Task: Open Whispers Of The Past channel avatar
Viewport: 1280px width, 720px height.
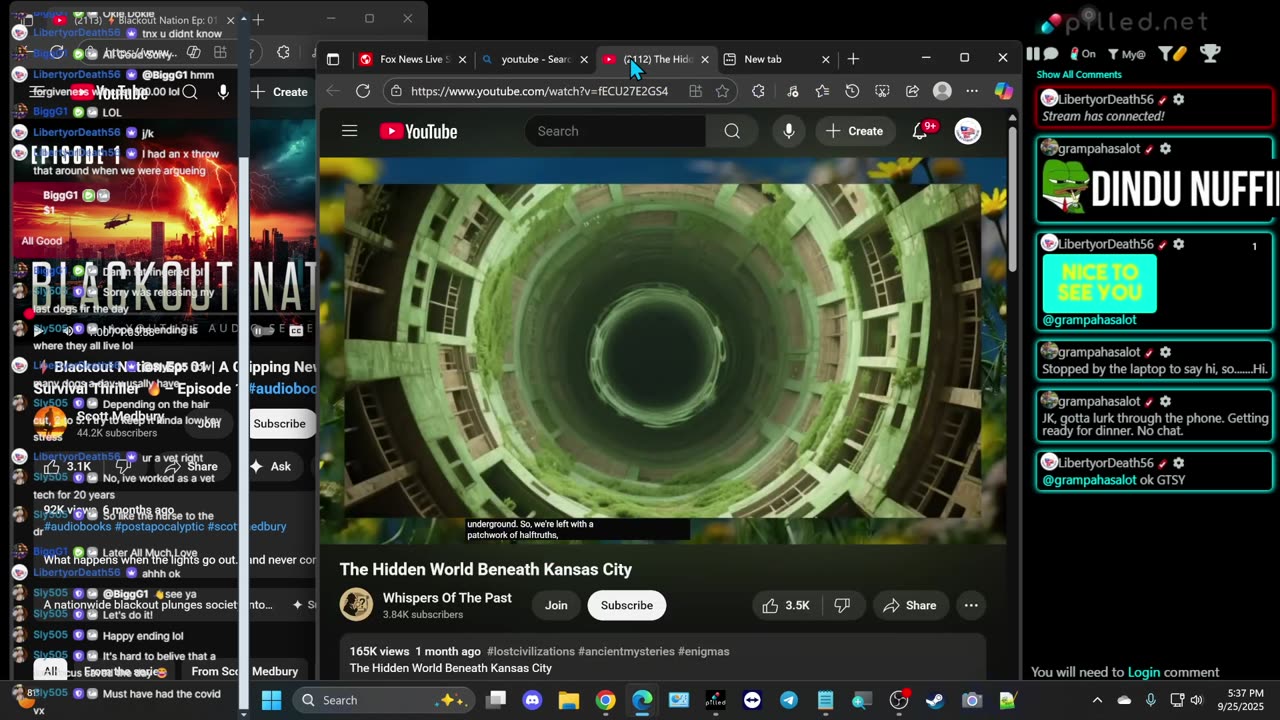Action: 357,605
